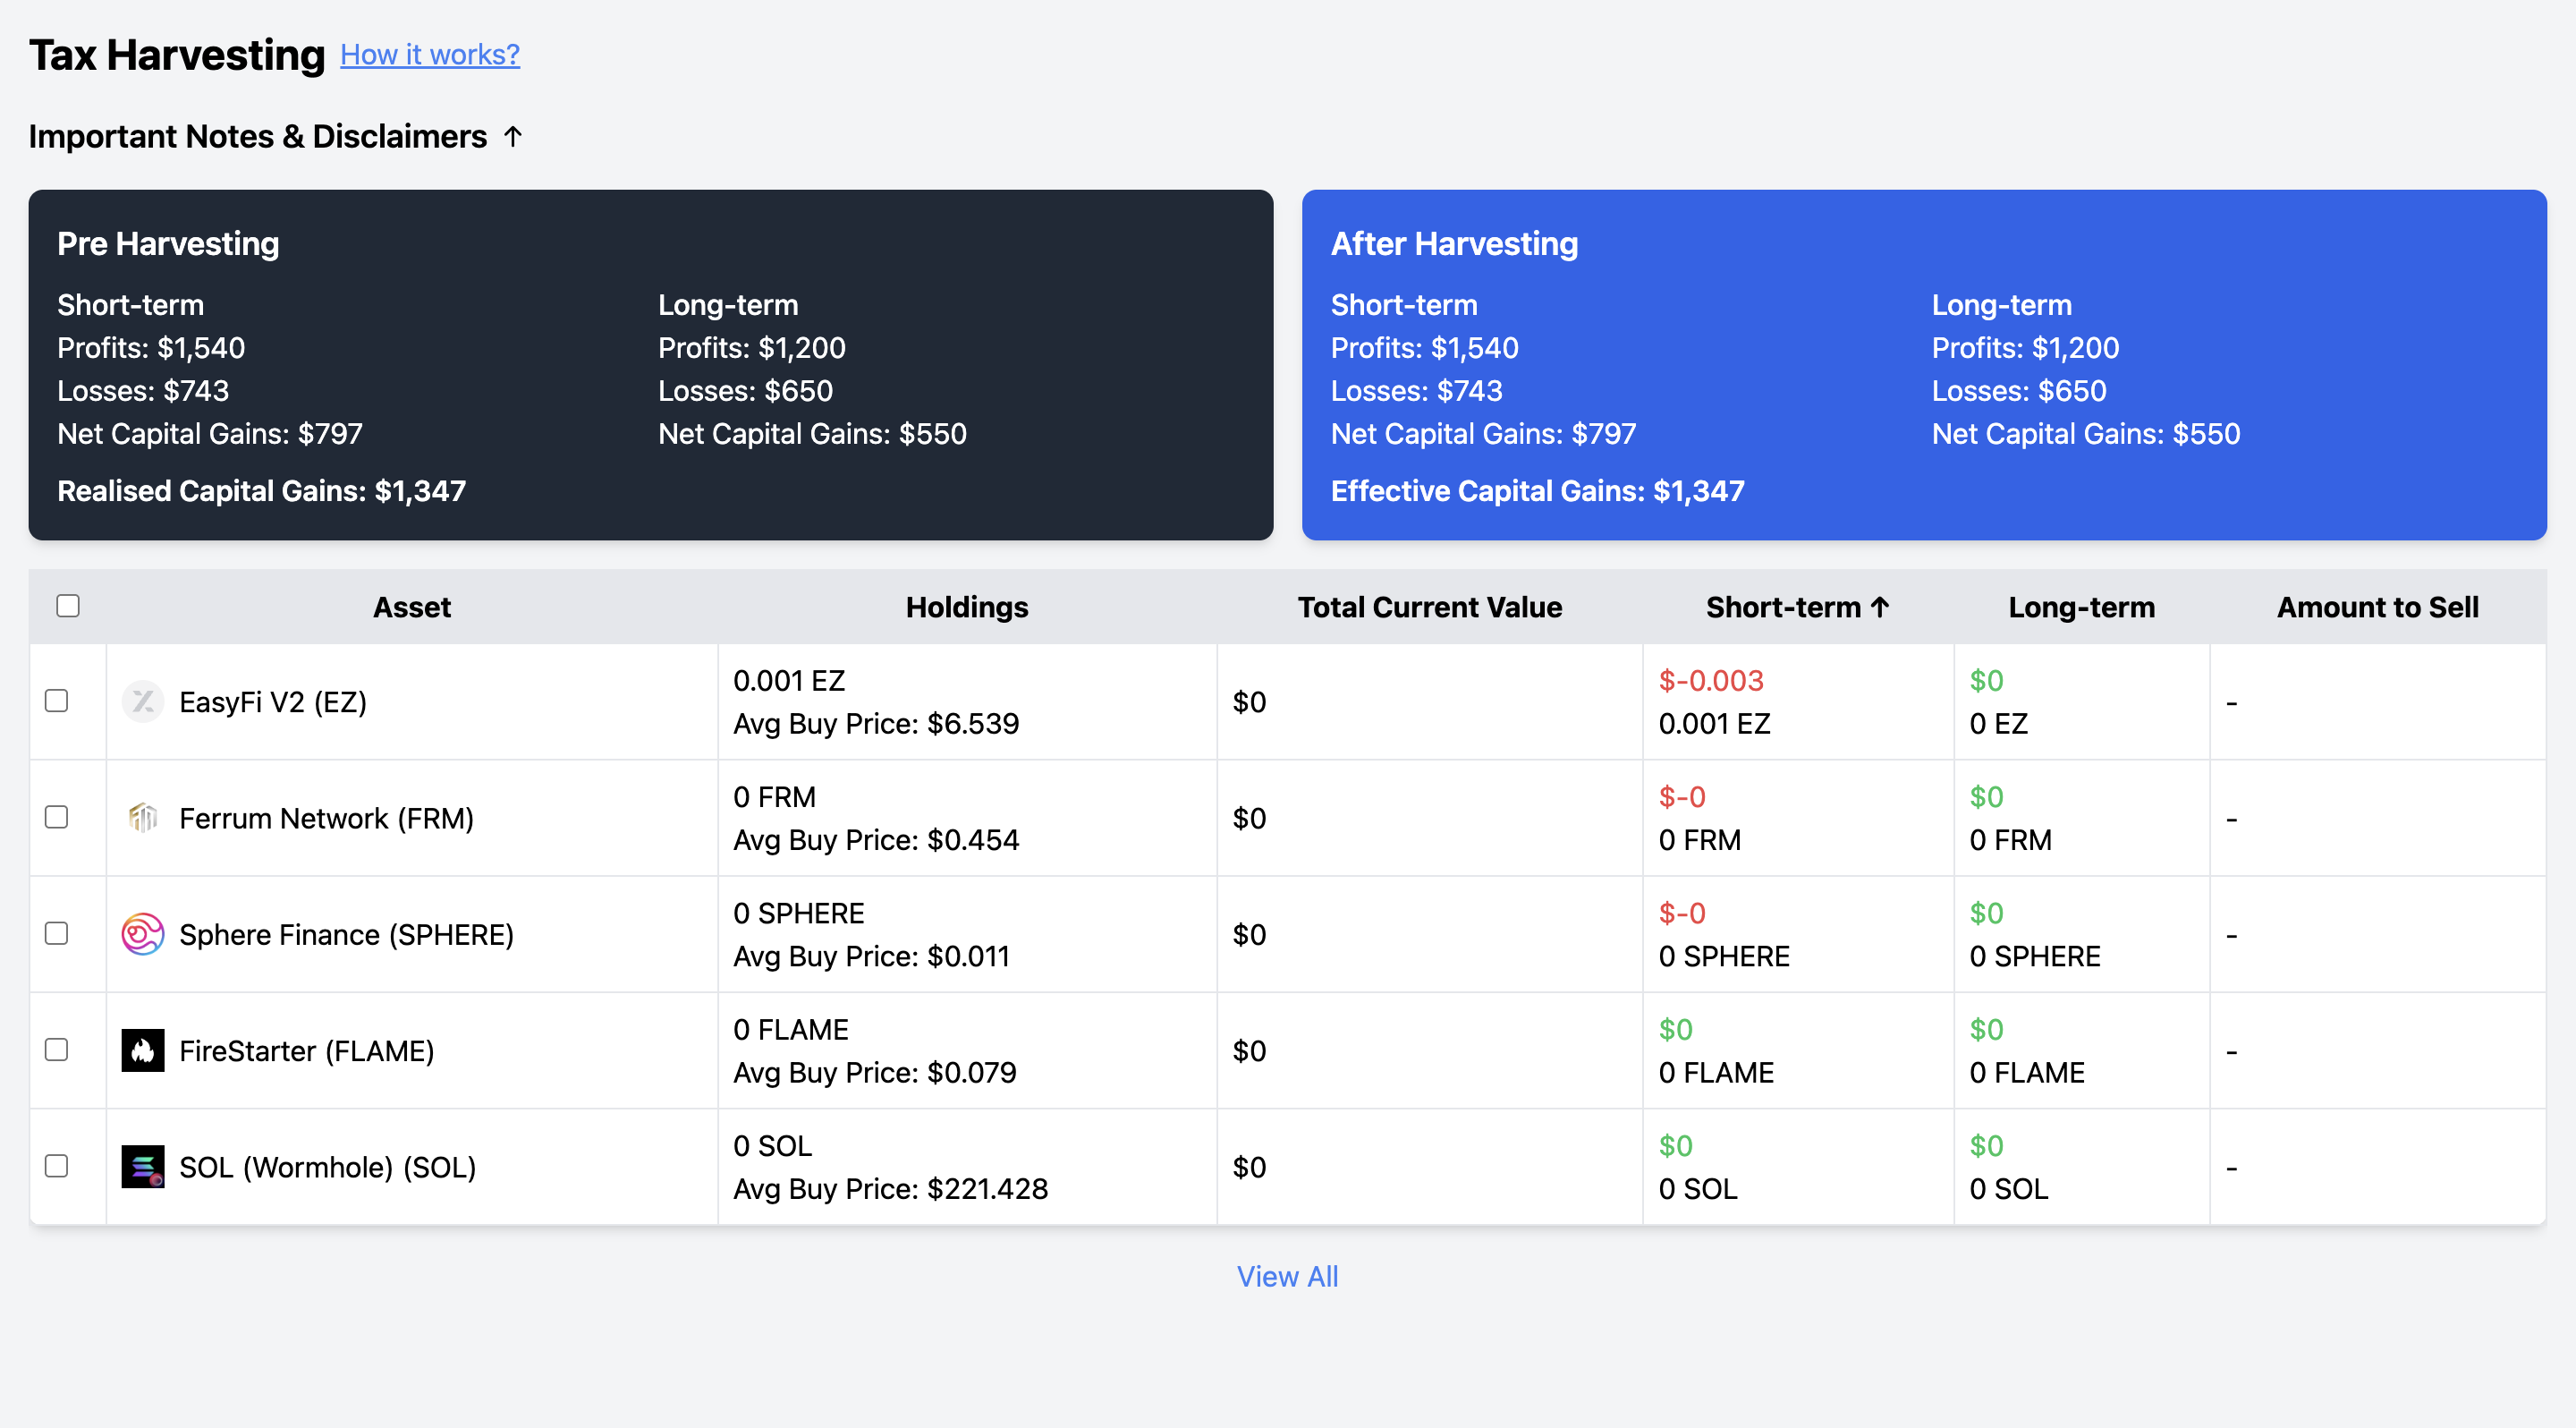
Task: Select the 0 SPHERE long-term amount
Action: pos(2034,956)
